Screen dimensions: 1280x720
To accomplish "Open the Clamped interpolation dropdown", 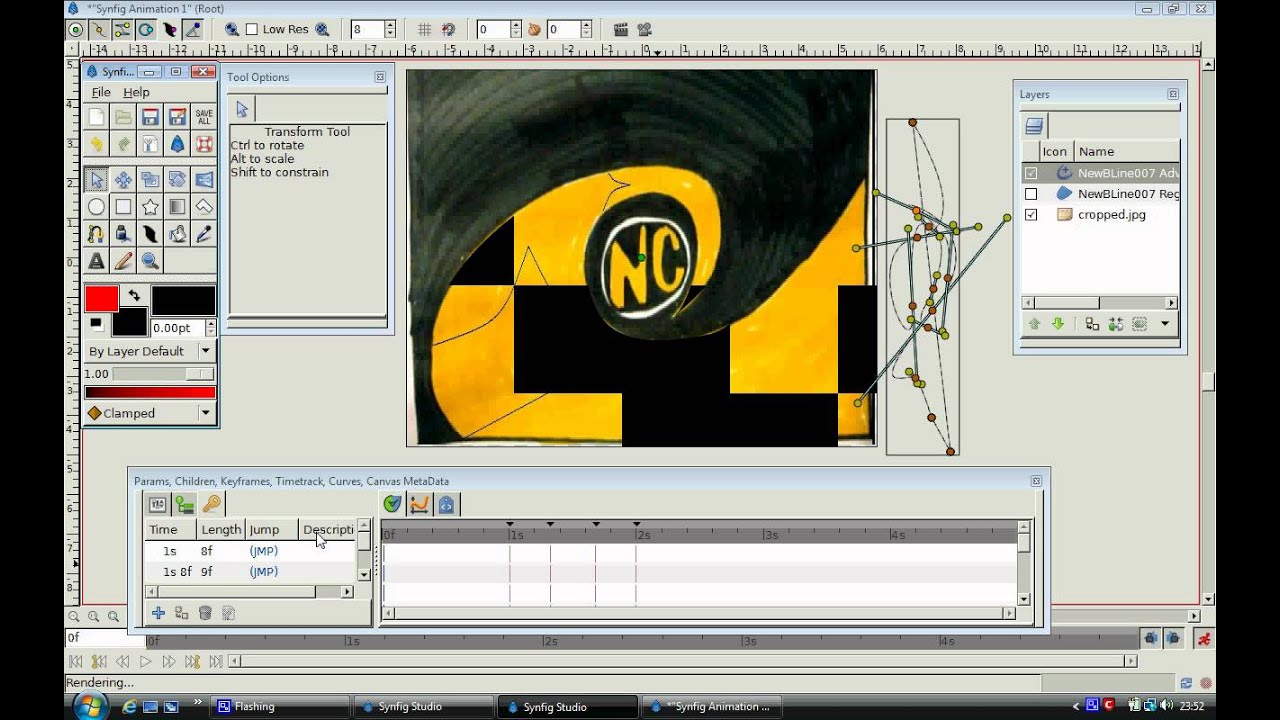I will (x=150, y=413).
